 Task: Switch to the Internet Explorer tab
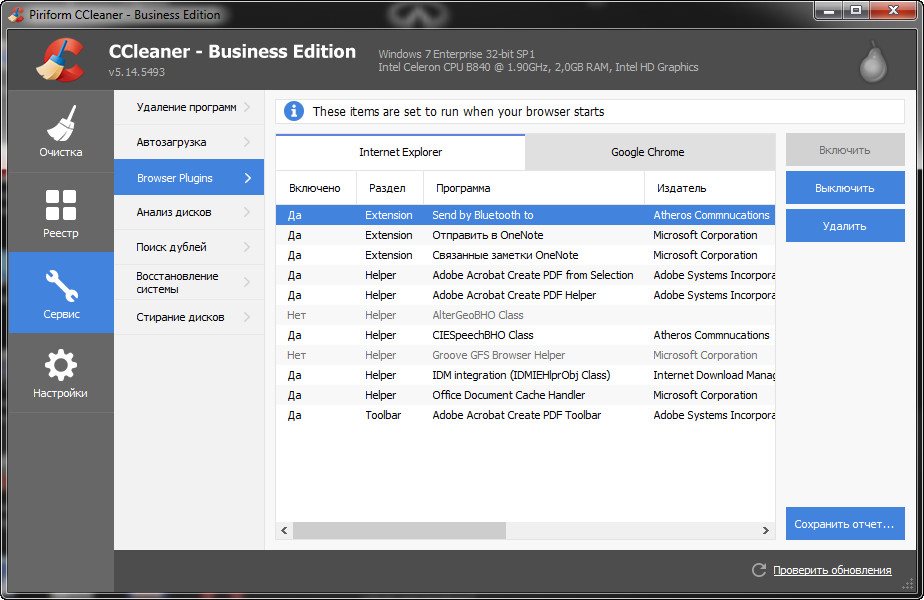[x=400, y=152]
